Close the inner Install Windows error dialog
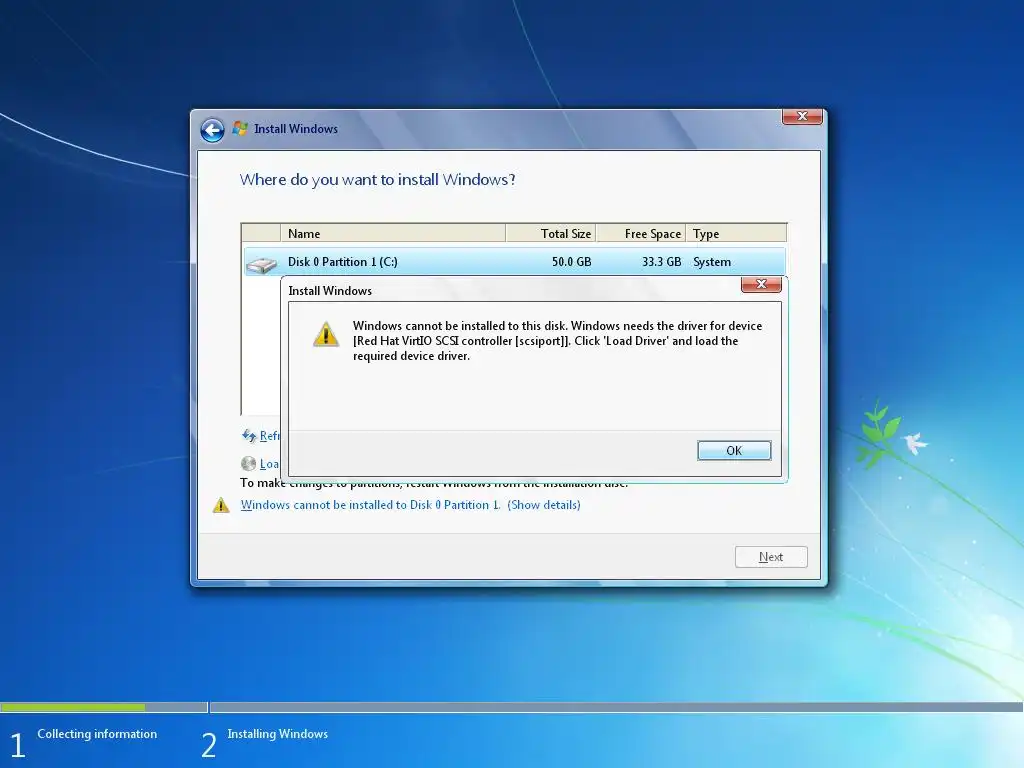 point(761,284)
